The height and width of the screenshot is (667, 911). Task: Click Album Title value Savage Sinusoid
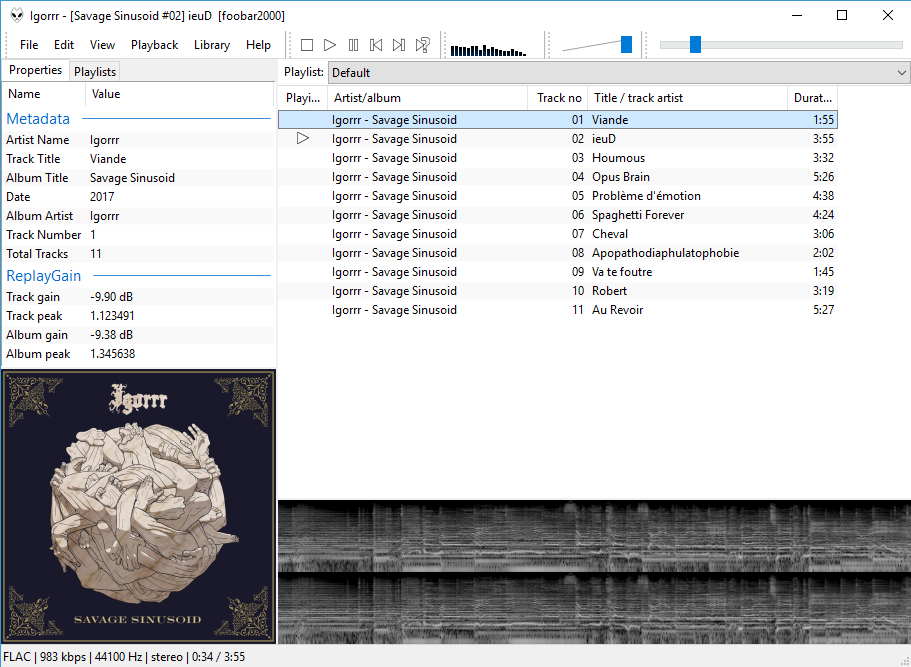pyautogui.click(x=132, y=178)
